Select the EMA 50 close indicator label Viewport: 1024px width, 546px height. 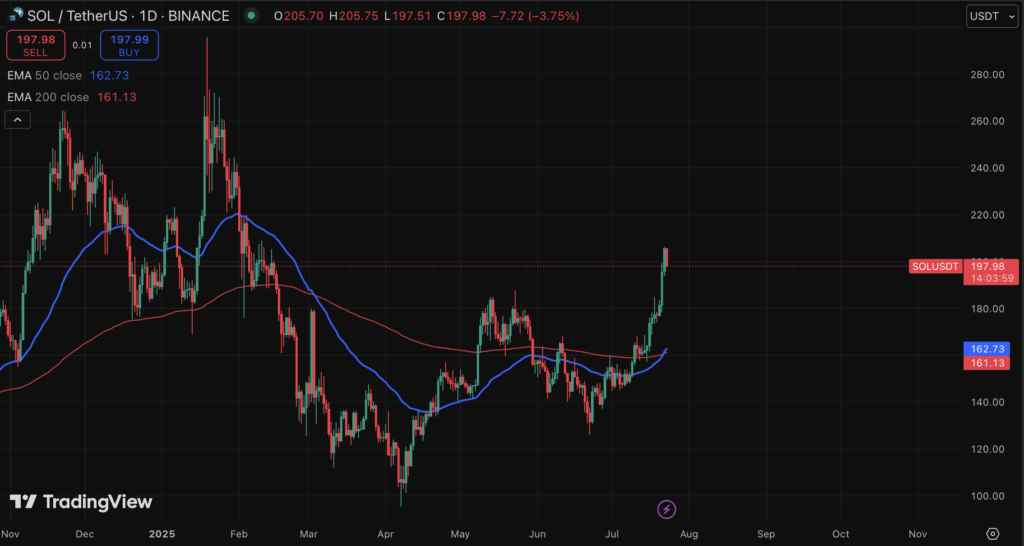44,76
